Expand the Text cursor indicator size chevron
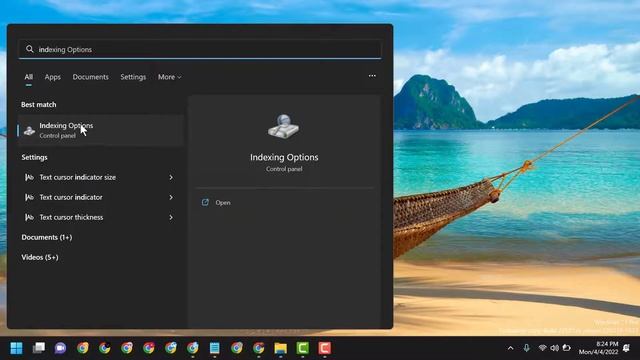The width and height of the screenshot is (640, 360). tap(171, 177)
